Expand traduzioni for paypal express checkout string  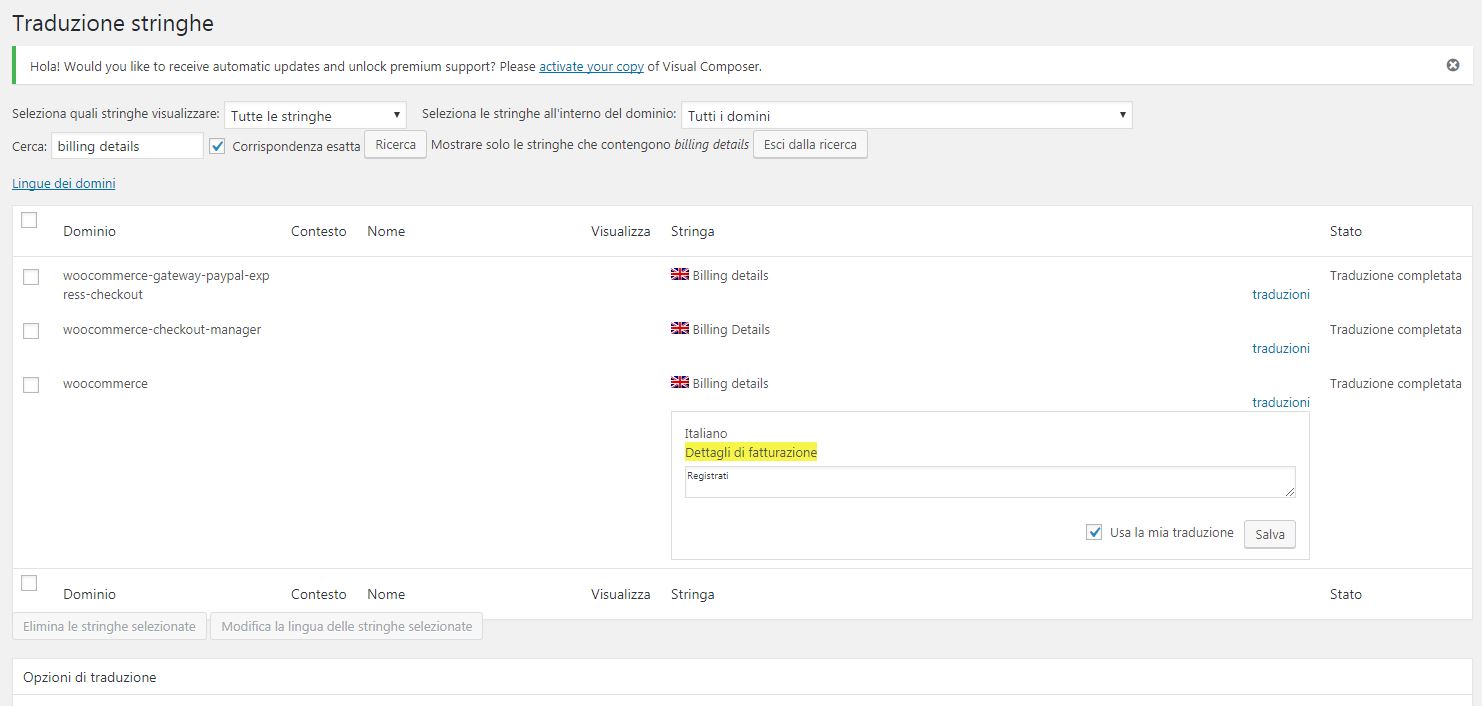coord(1280,294)
